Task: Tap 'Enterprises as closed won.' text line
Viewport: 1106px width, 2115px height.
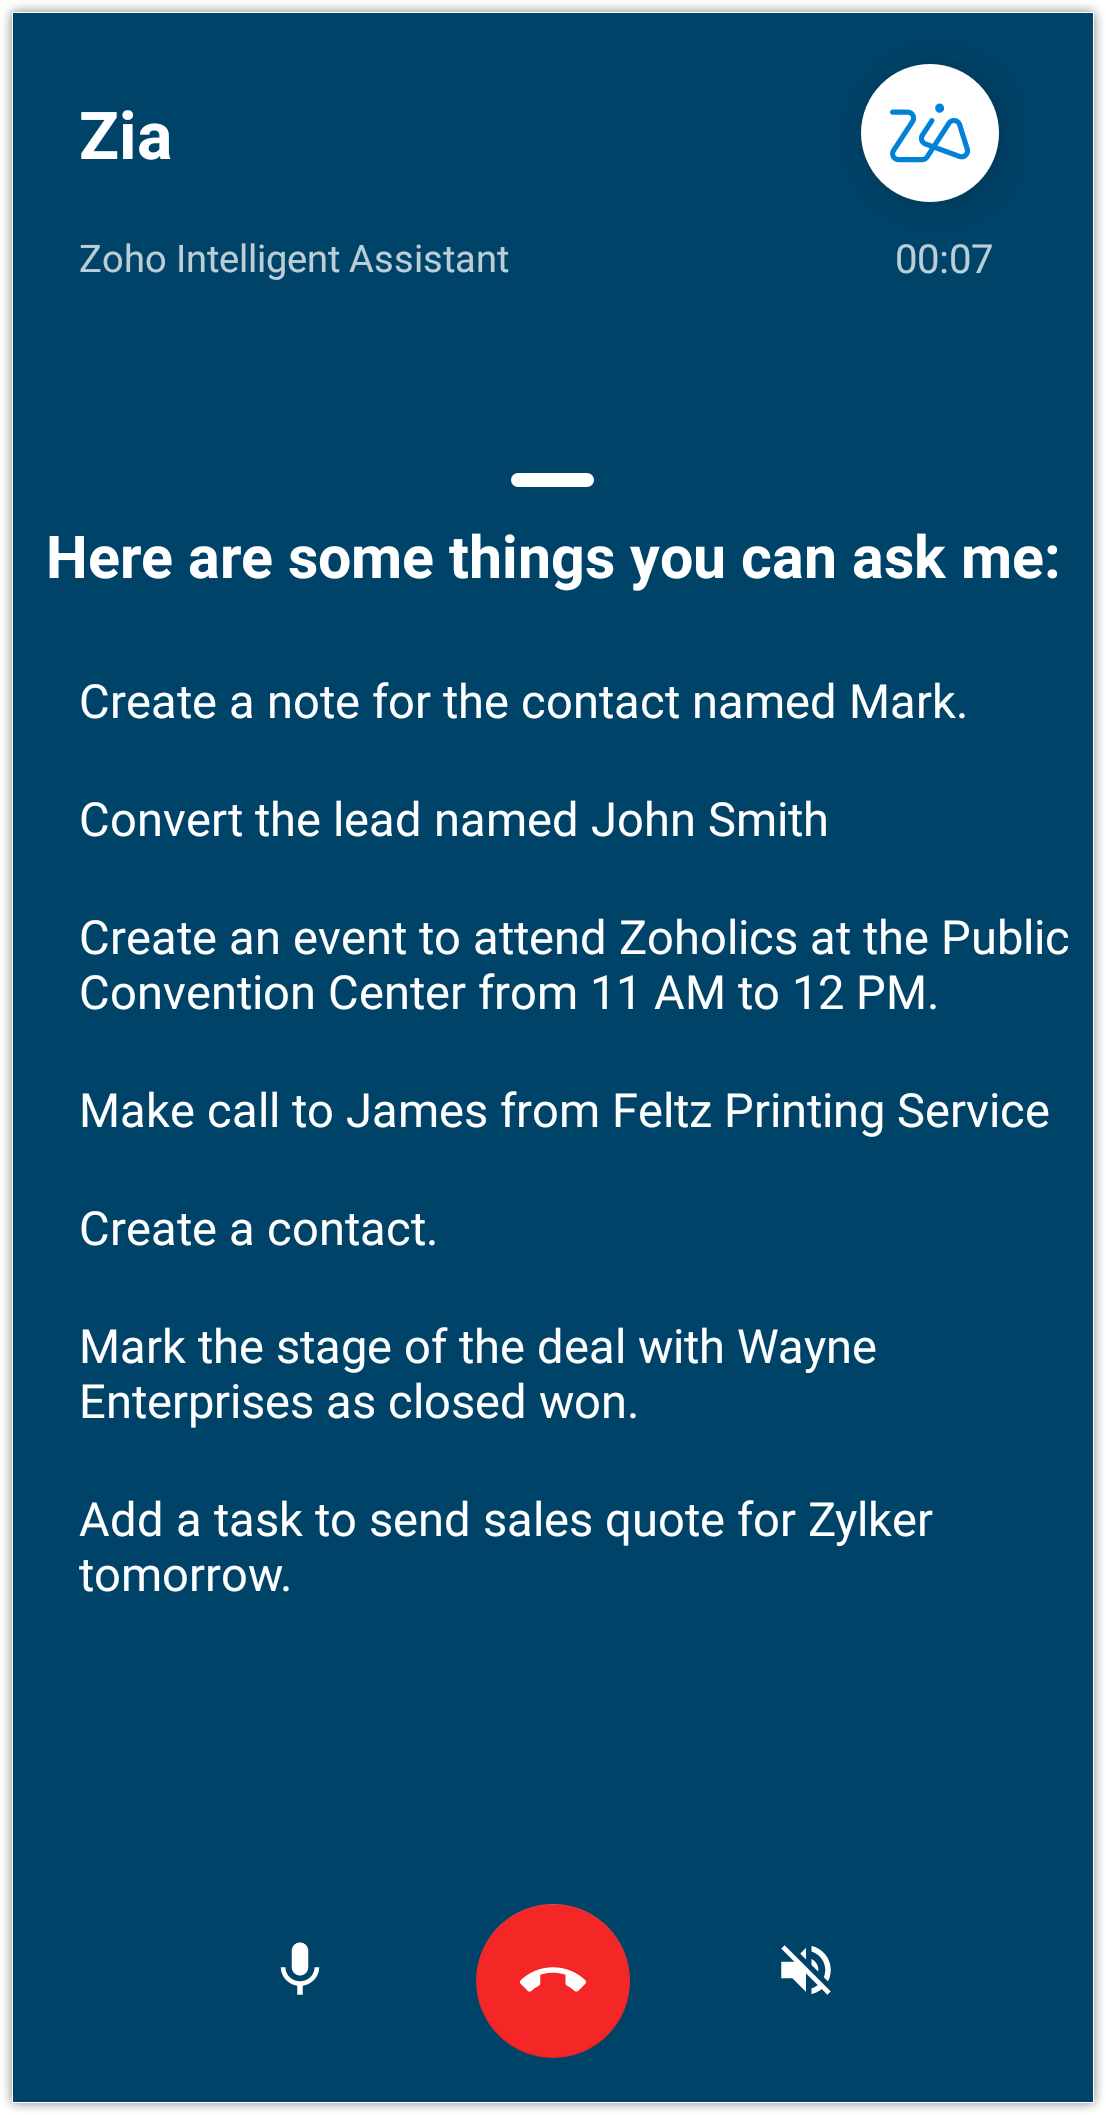Action: (x=358, y=1402)
